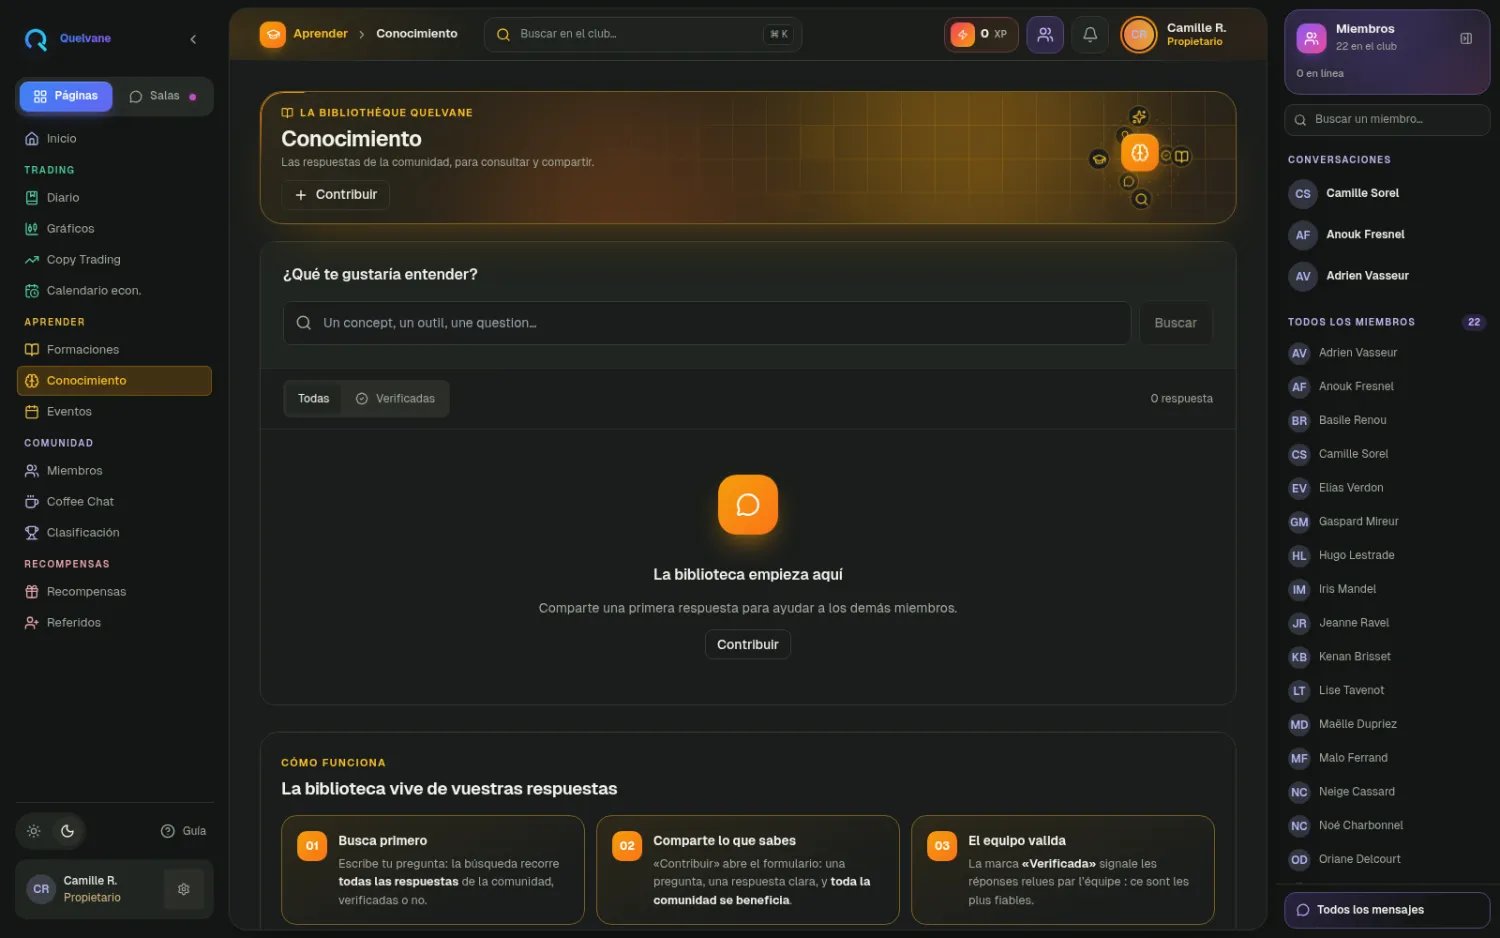Open conversation with Anouk Fresnel
Image resolution: width=1500 pixels, height=938 pixels.
pyautogui.click(x=1387, y=235)
